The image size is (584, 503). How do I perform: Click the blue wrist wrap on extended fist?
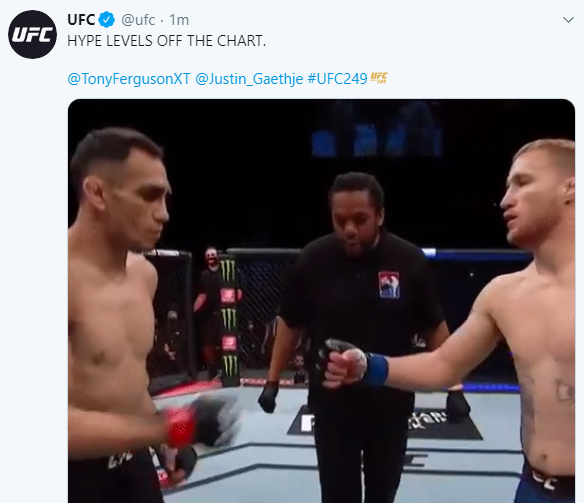coord(377,369)
